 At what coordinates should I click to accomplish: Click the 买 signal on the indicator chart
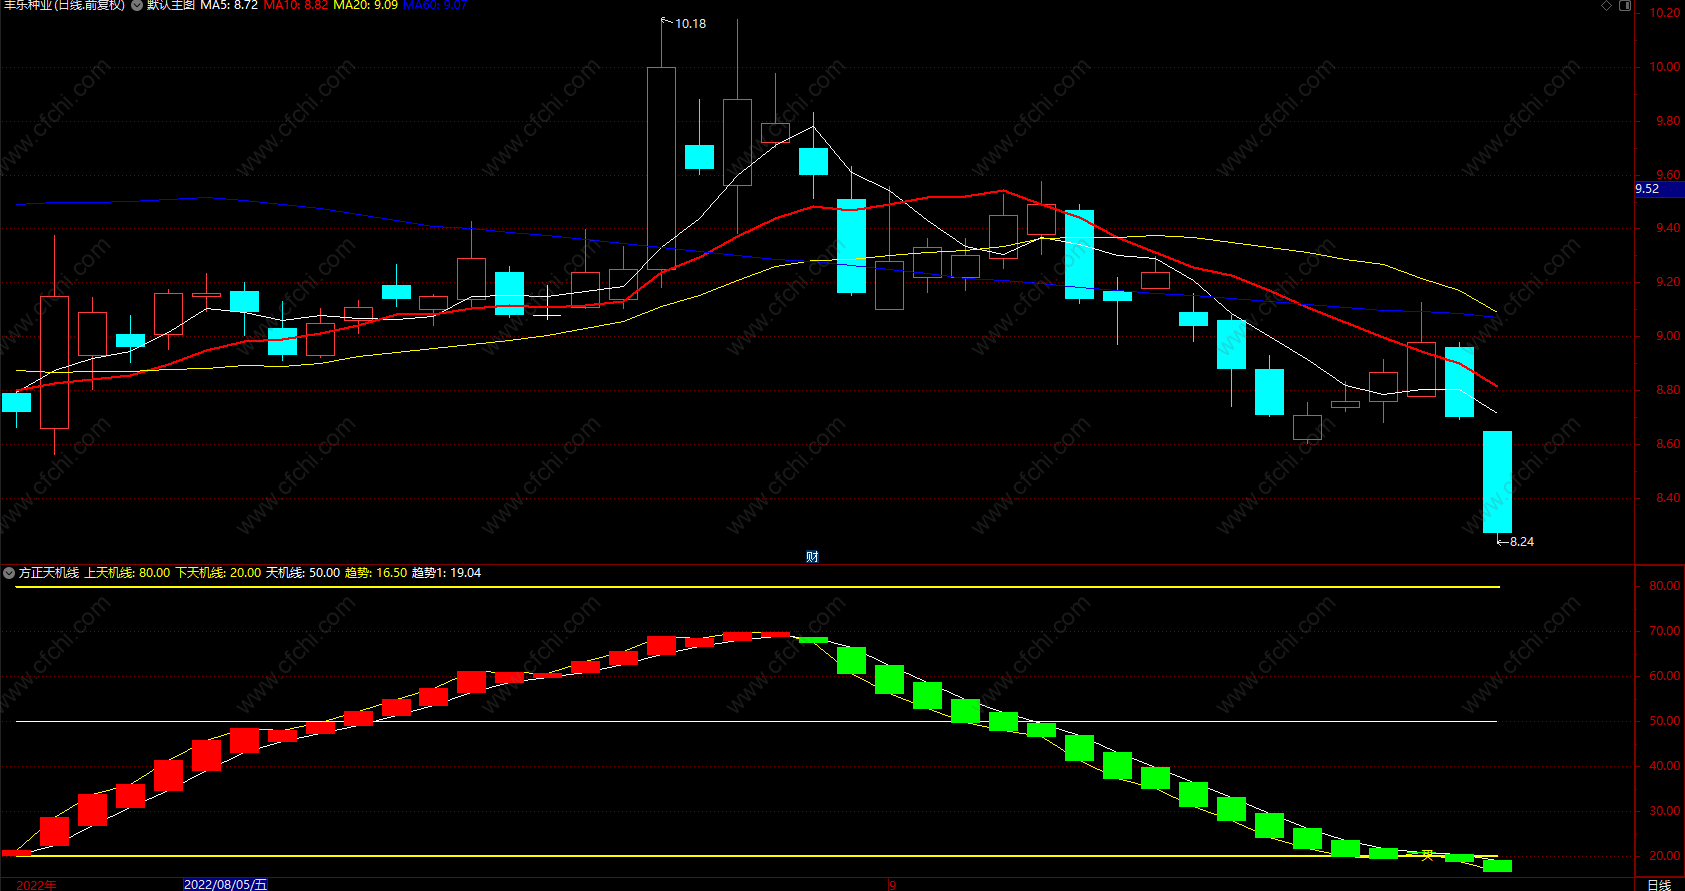[1427, 855]
